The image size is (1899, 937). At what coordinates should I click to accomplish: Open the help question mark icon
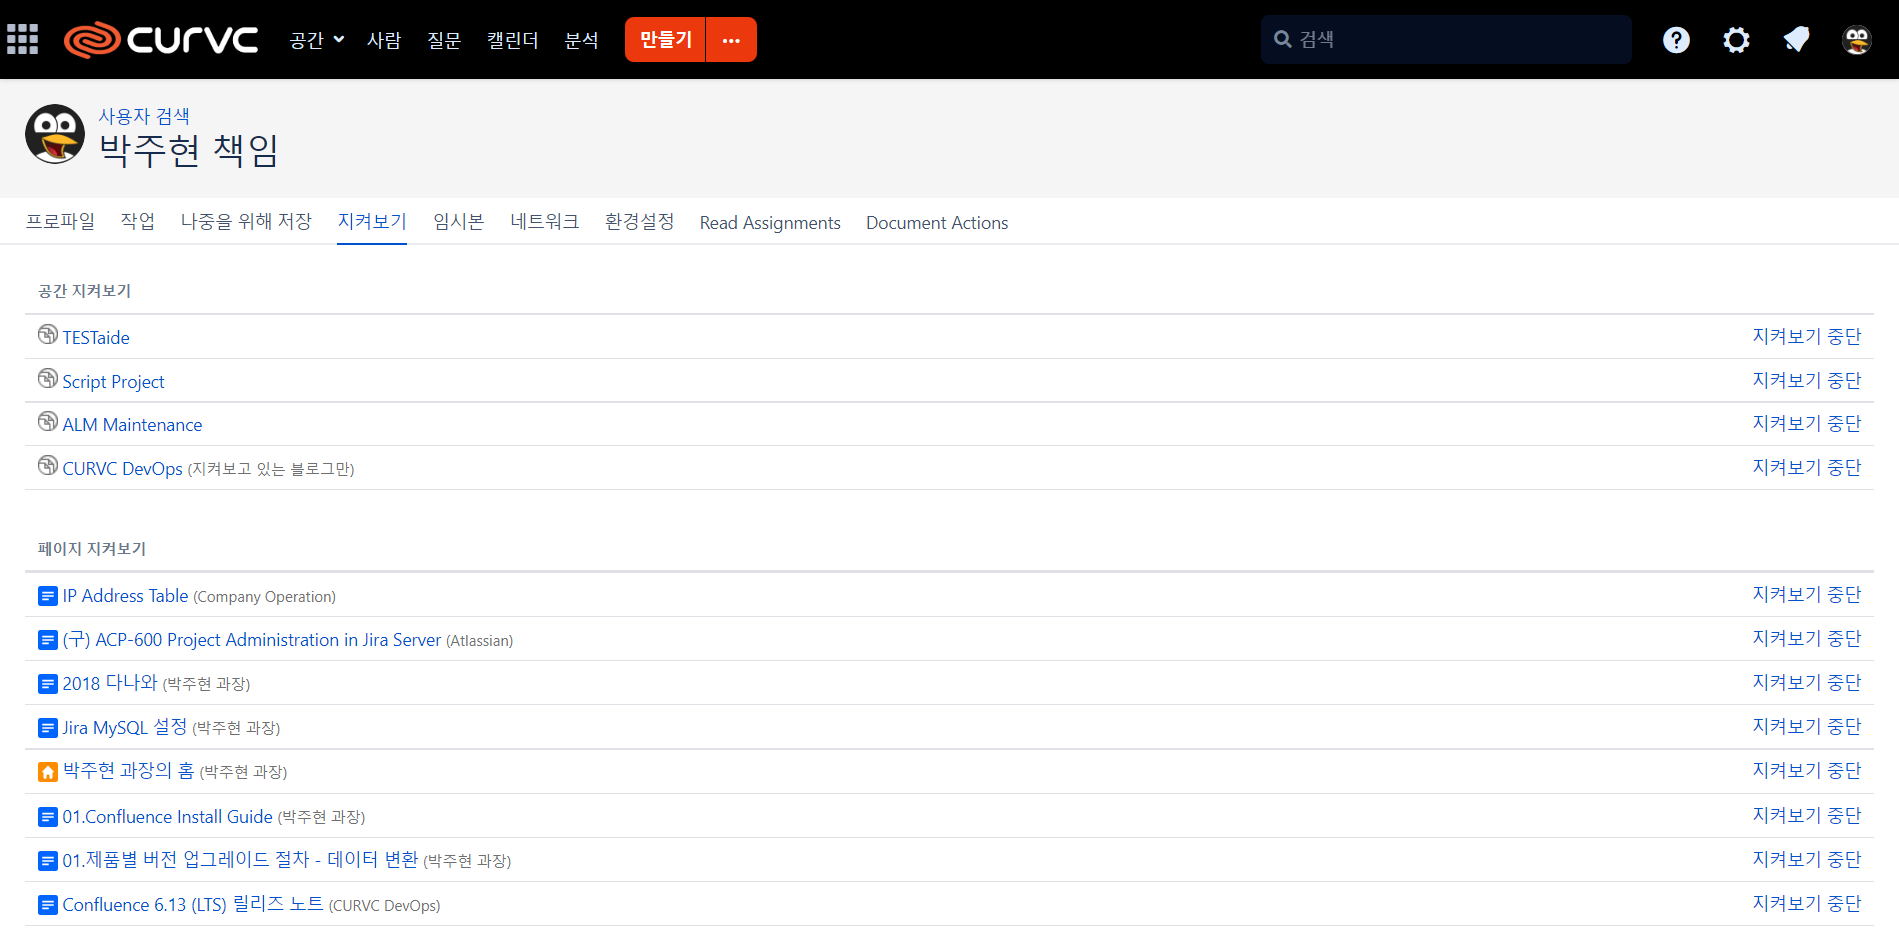1676,40
